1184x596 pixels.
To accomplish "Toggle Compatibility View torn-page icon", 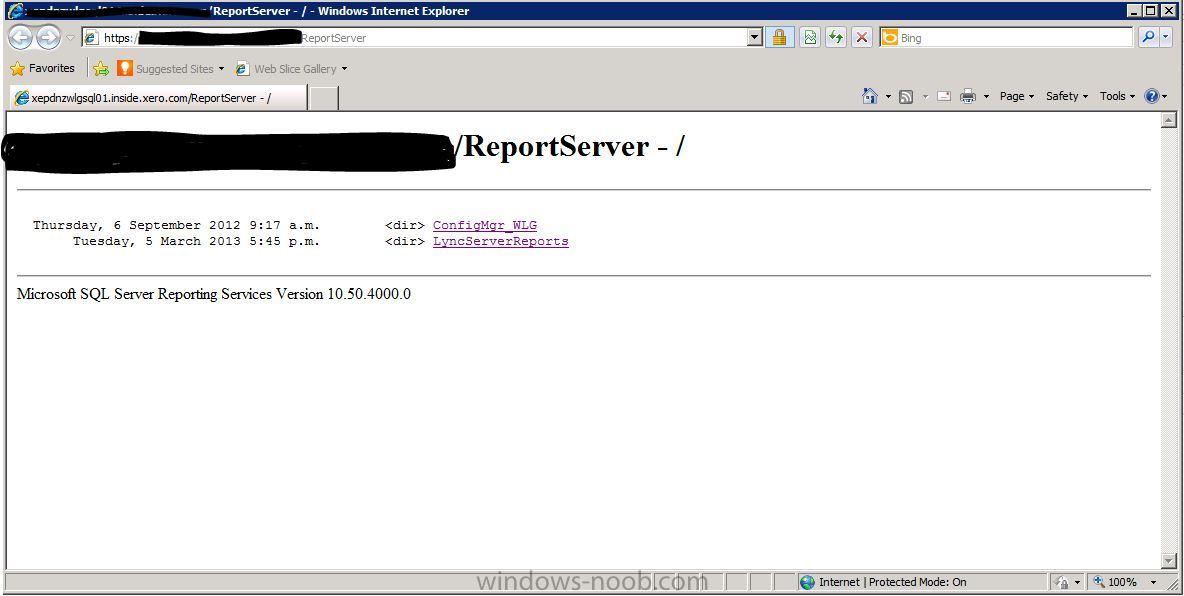I will [810, 38].
